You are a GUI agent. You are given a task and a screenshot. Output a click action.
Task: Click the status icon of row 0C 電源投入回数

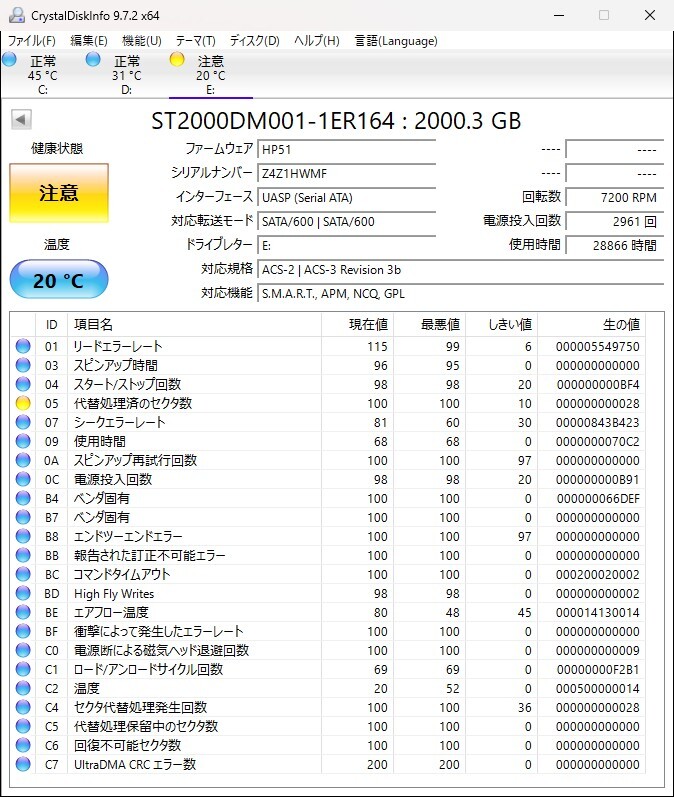[23, 479]
